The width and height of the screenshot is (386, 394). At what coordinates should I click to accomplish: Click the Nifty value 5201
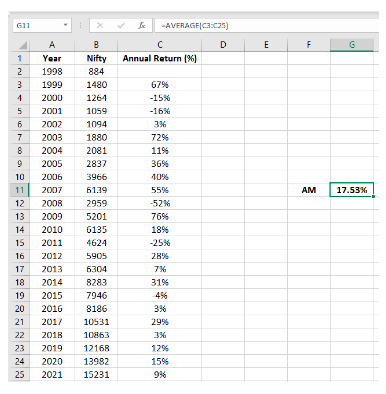pos(96,216)
